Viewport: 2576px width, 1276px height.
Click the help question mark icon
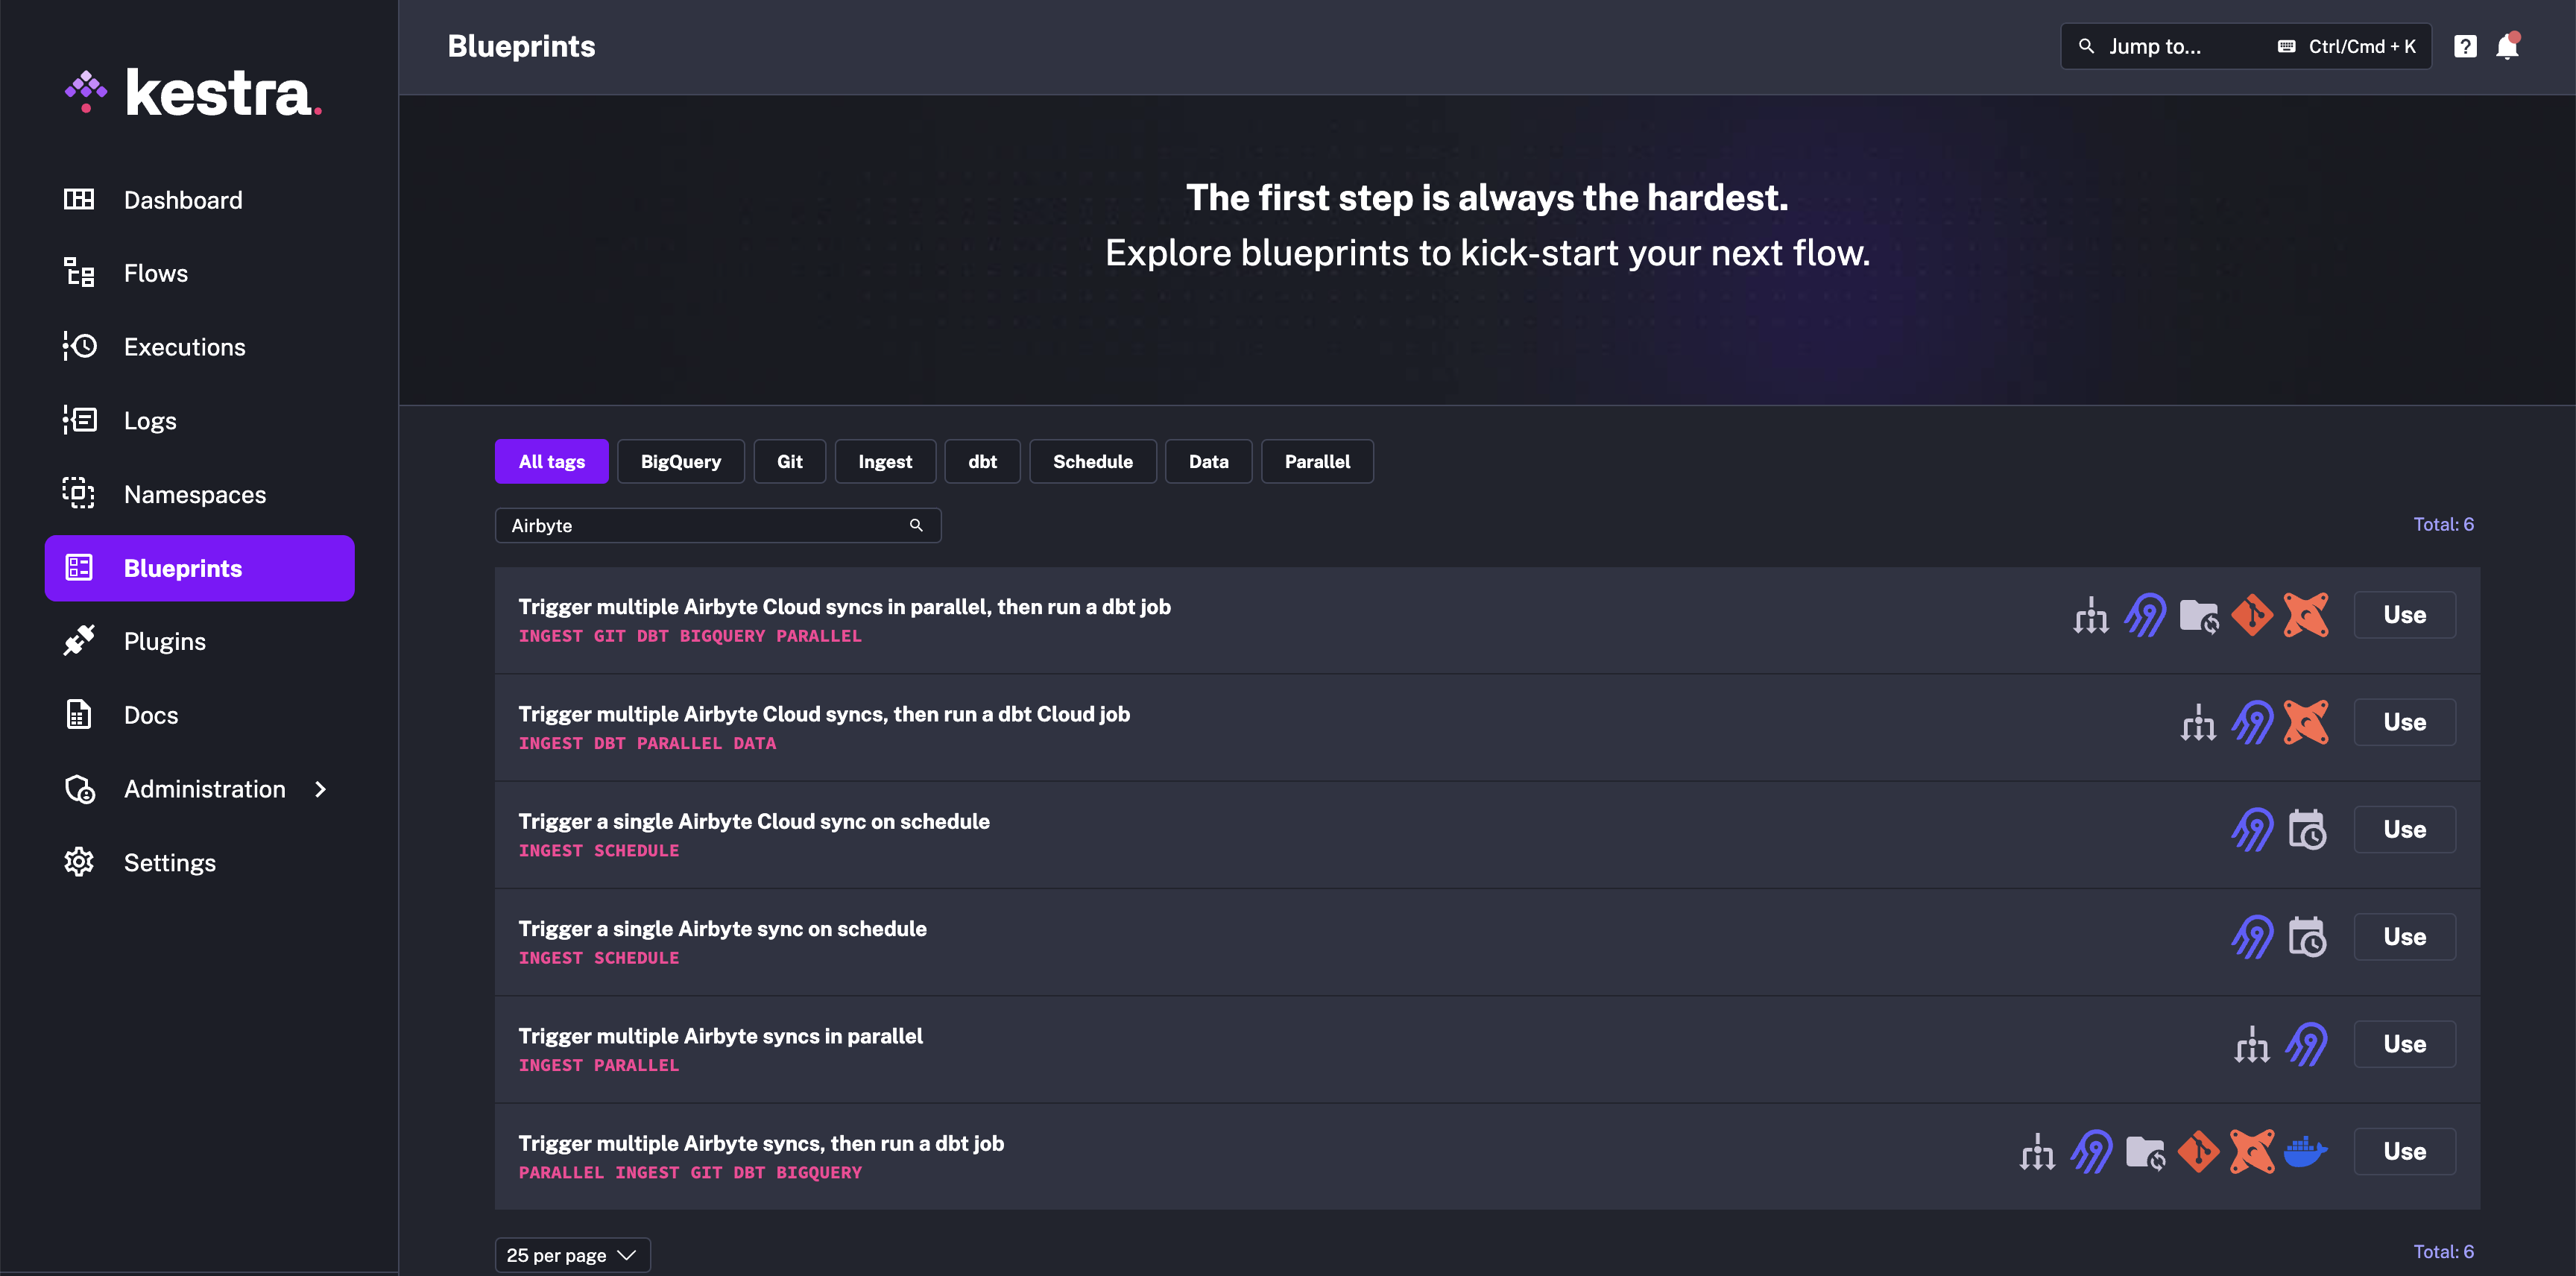[x=2465, y=47]
